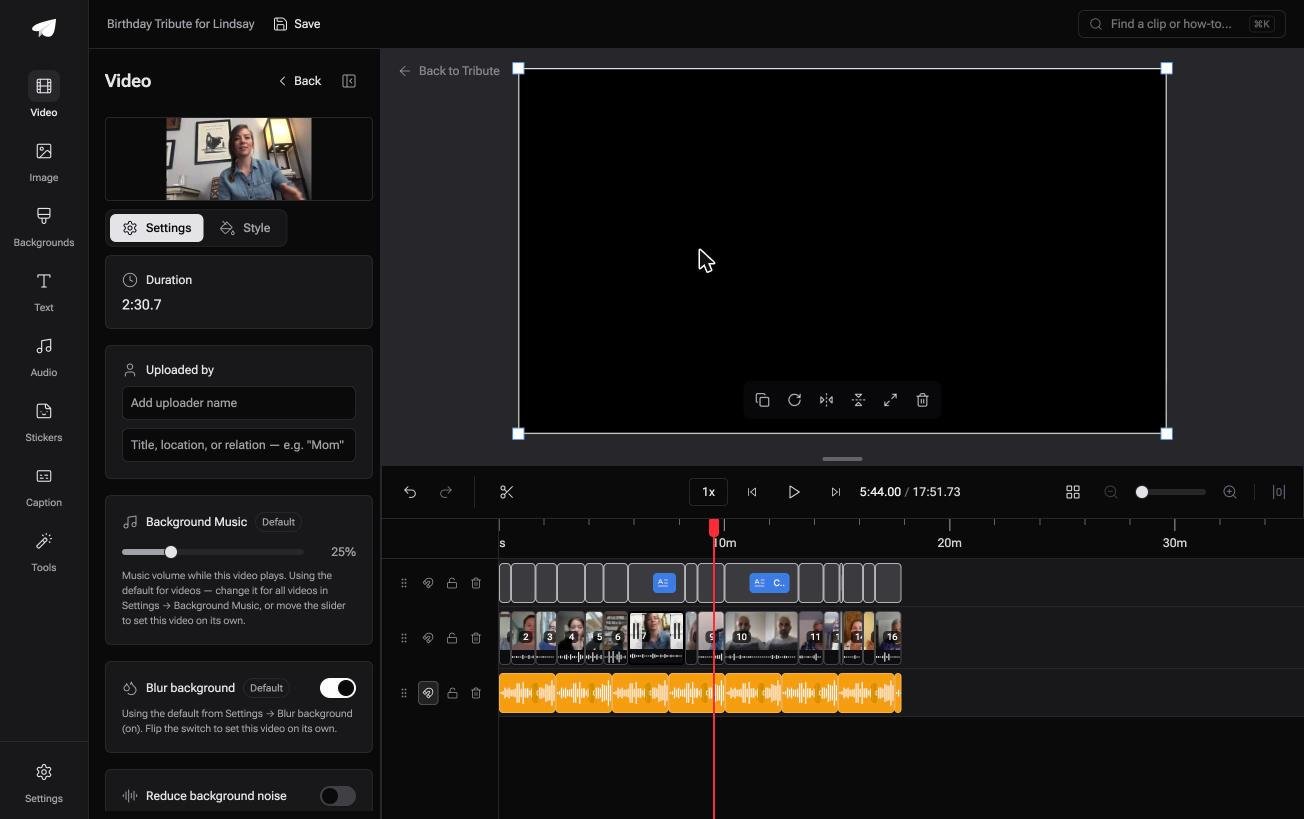Enable Reduce background noise switch
The image size is (1304, 819).
338,796
